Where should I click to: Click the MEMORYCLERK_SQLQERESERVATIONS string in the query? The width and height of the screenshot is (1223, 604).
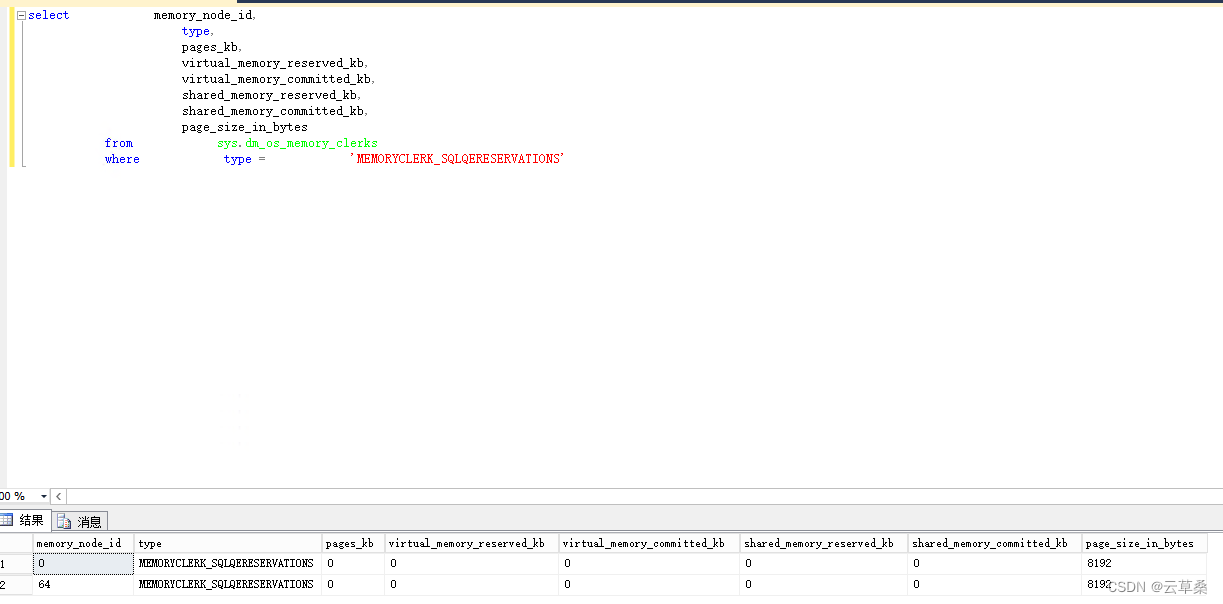point(456,158)
